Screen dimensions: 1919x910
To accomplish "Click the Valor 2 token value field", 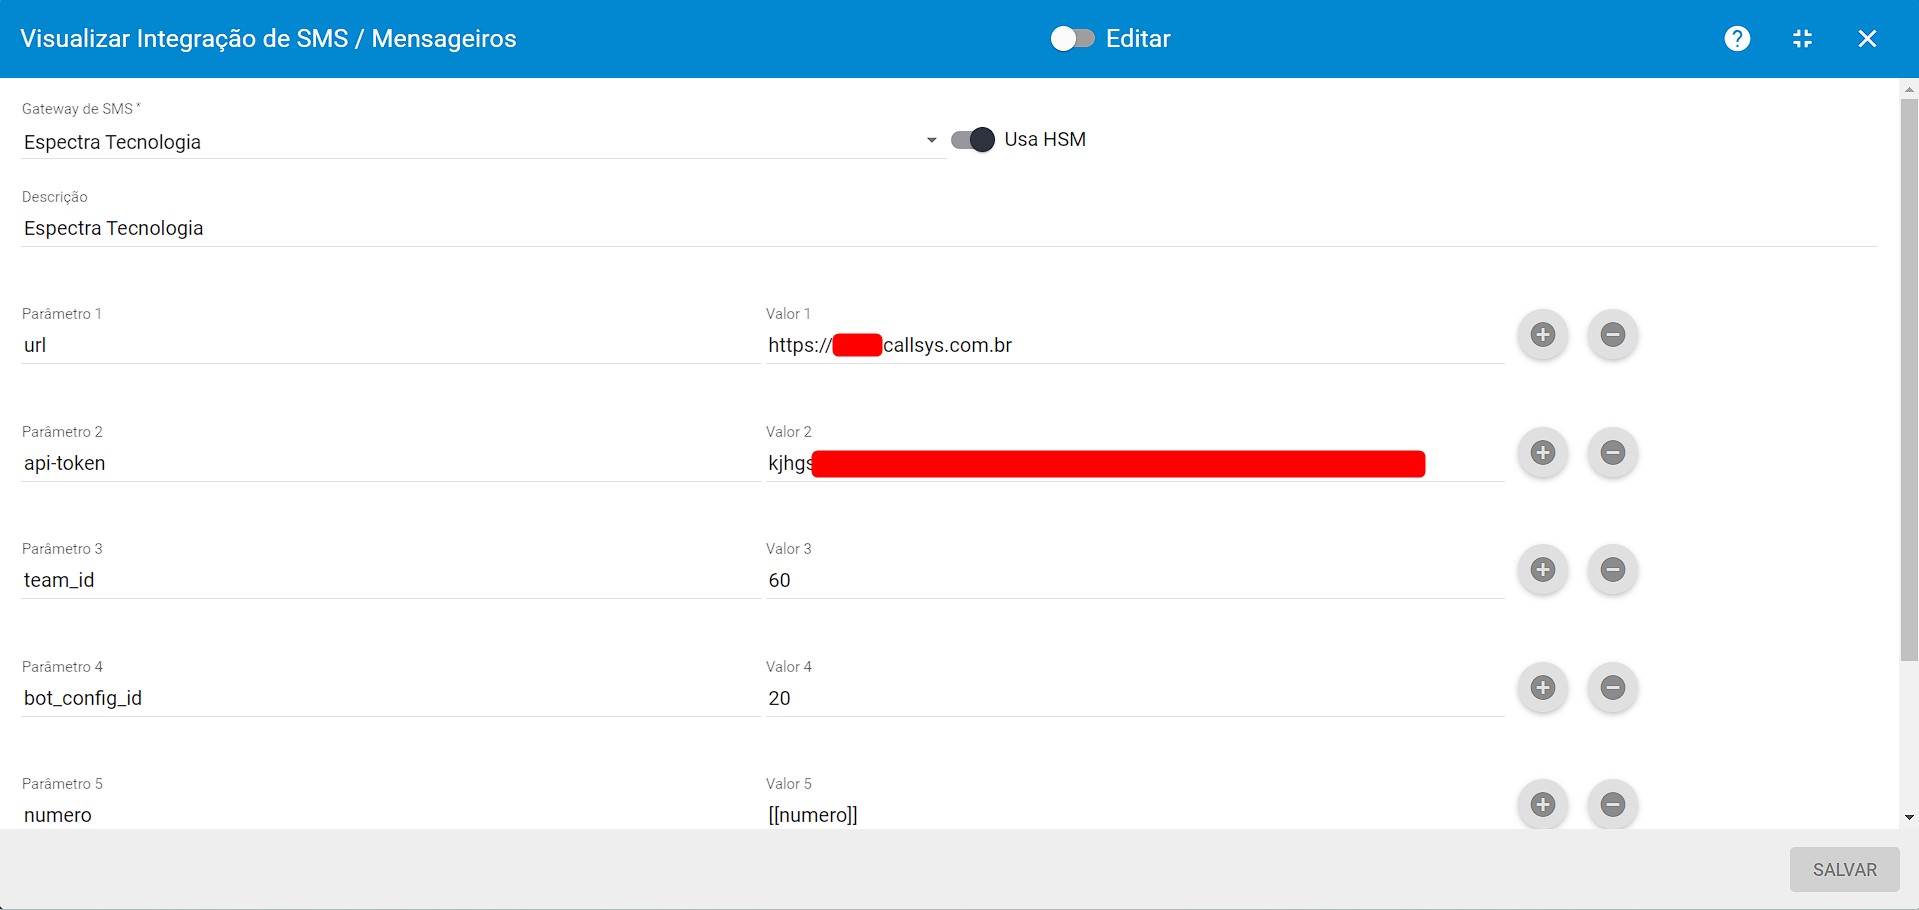I will (1135, 463).
